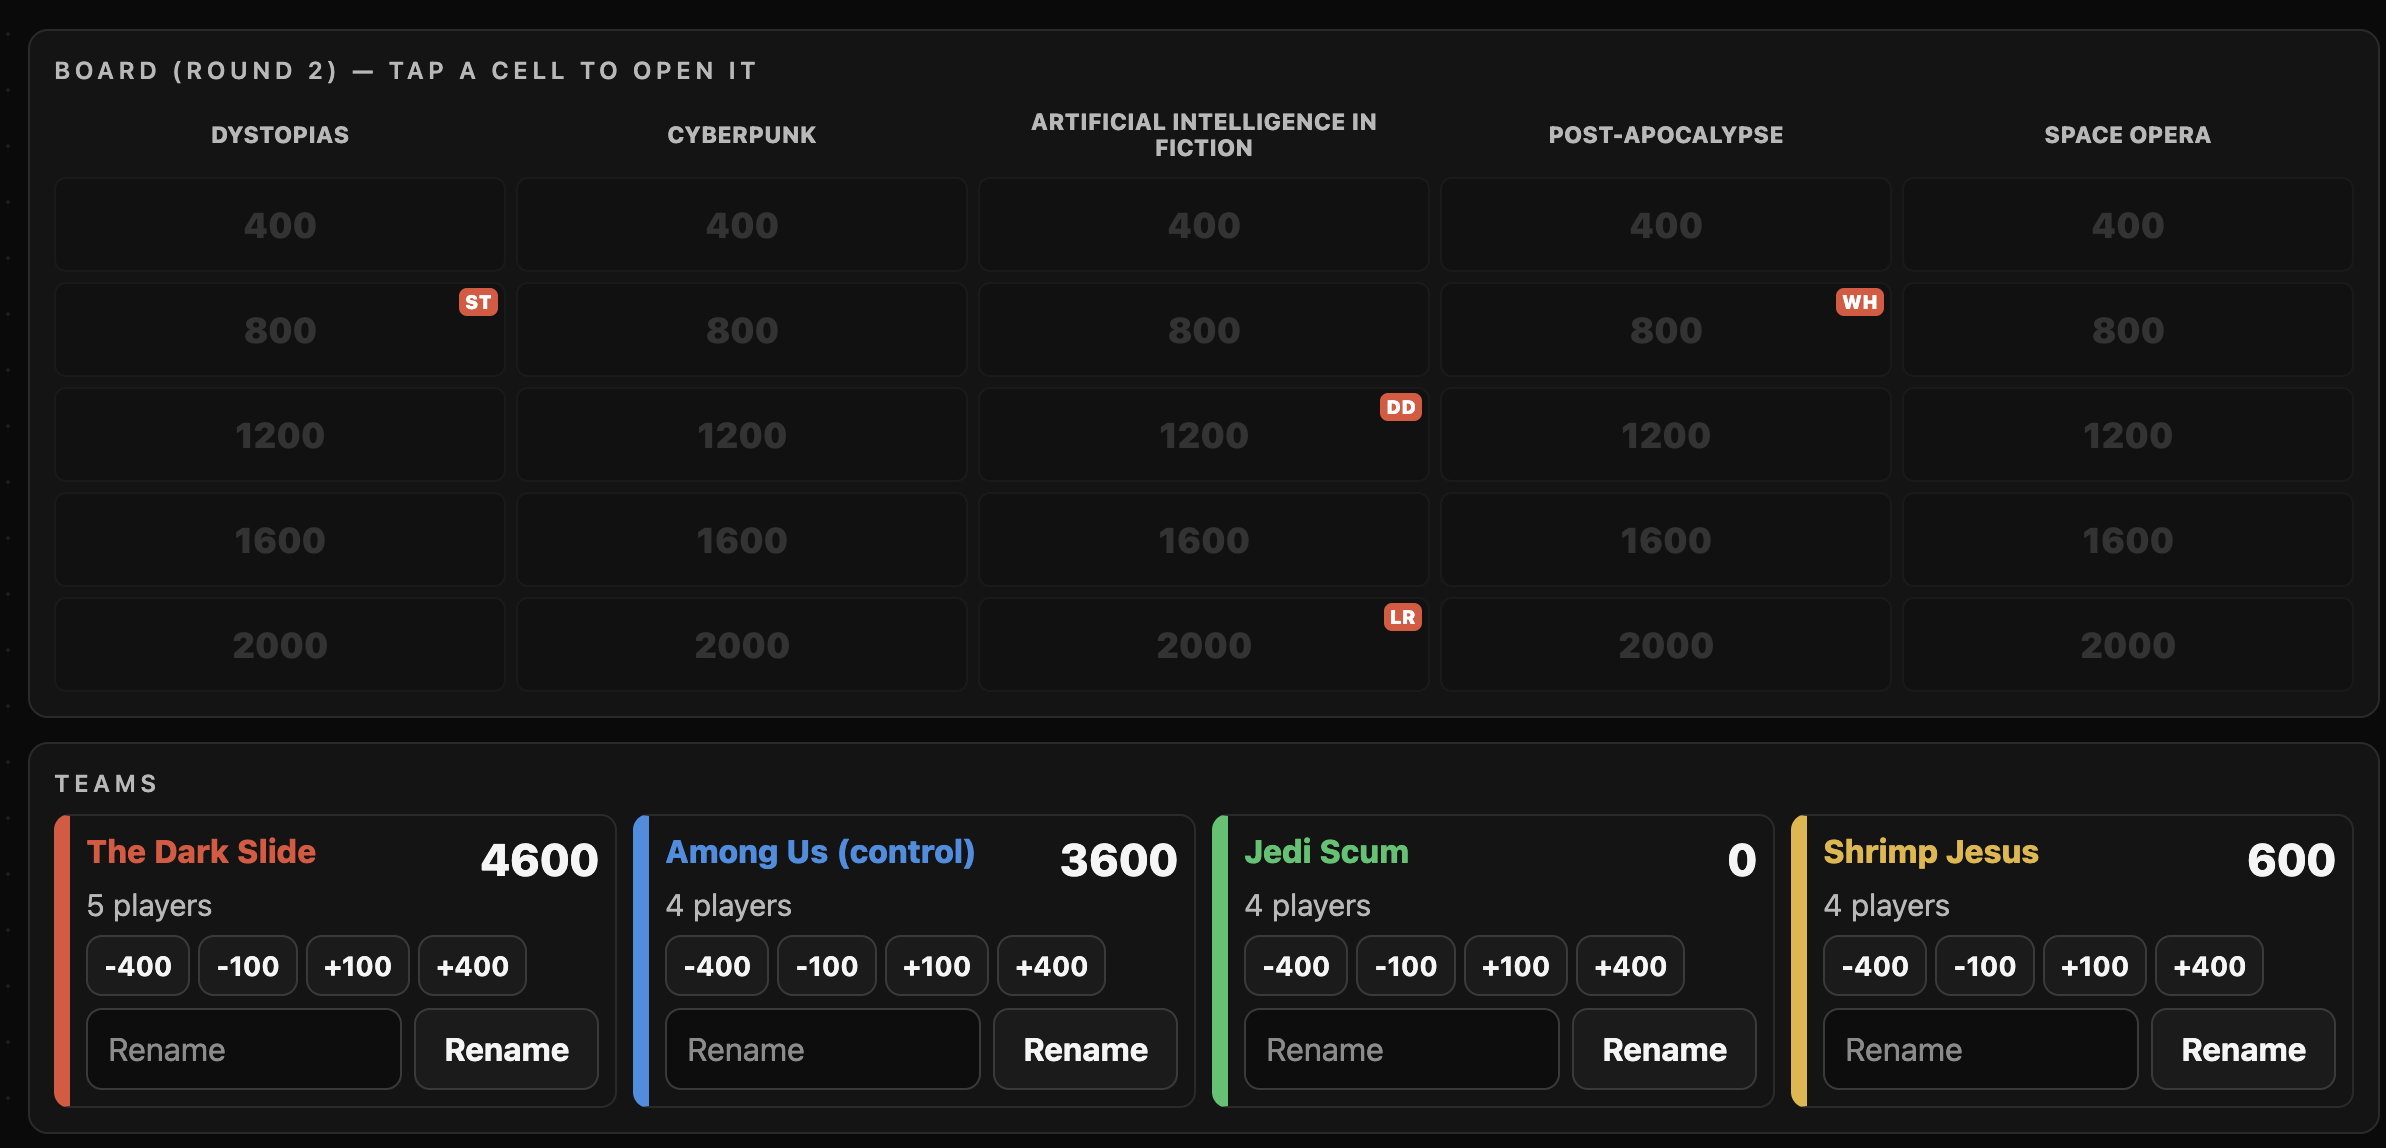Open the Space Opera 2000 cell

(2128, 645)
